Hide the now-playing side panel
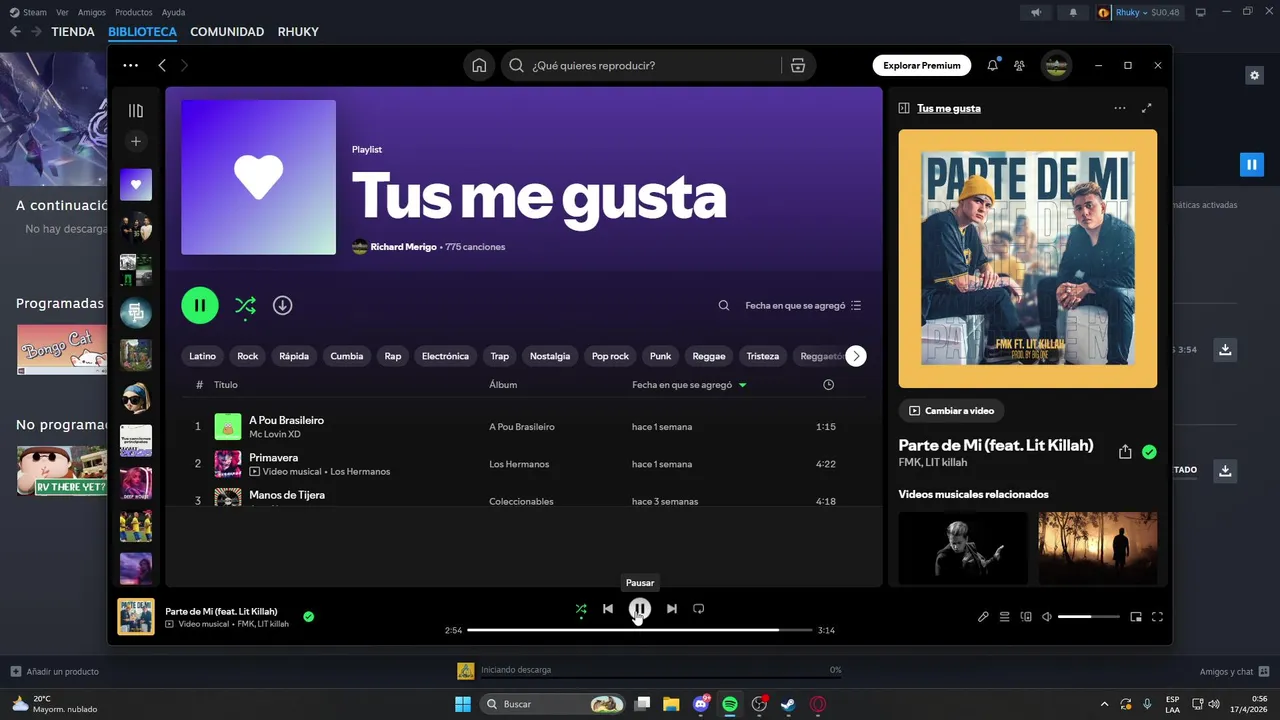The image size is (1280, 720). coord(904,108)
